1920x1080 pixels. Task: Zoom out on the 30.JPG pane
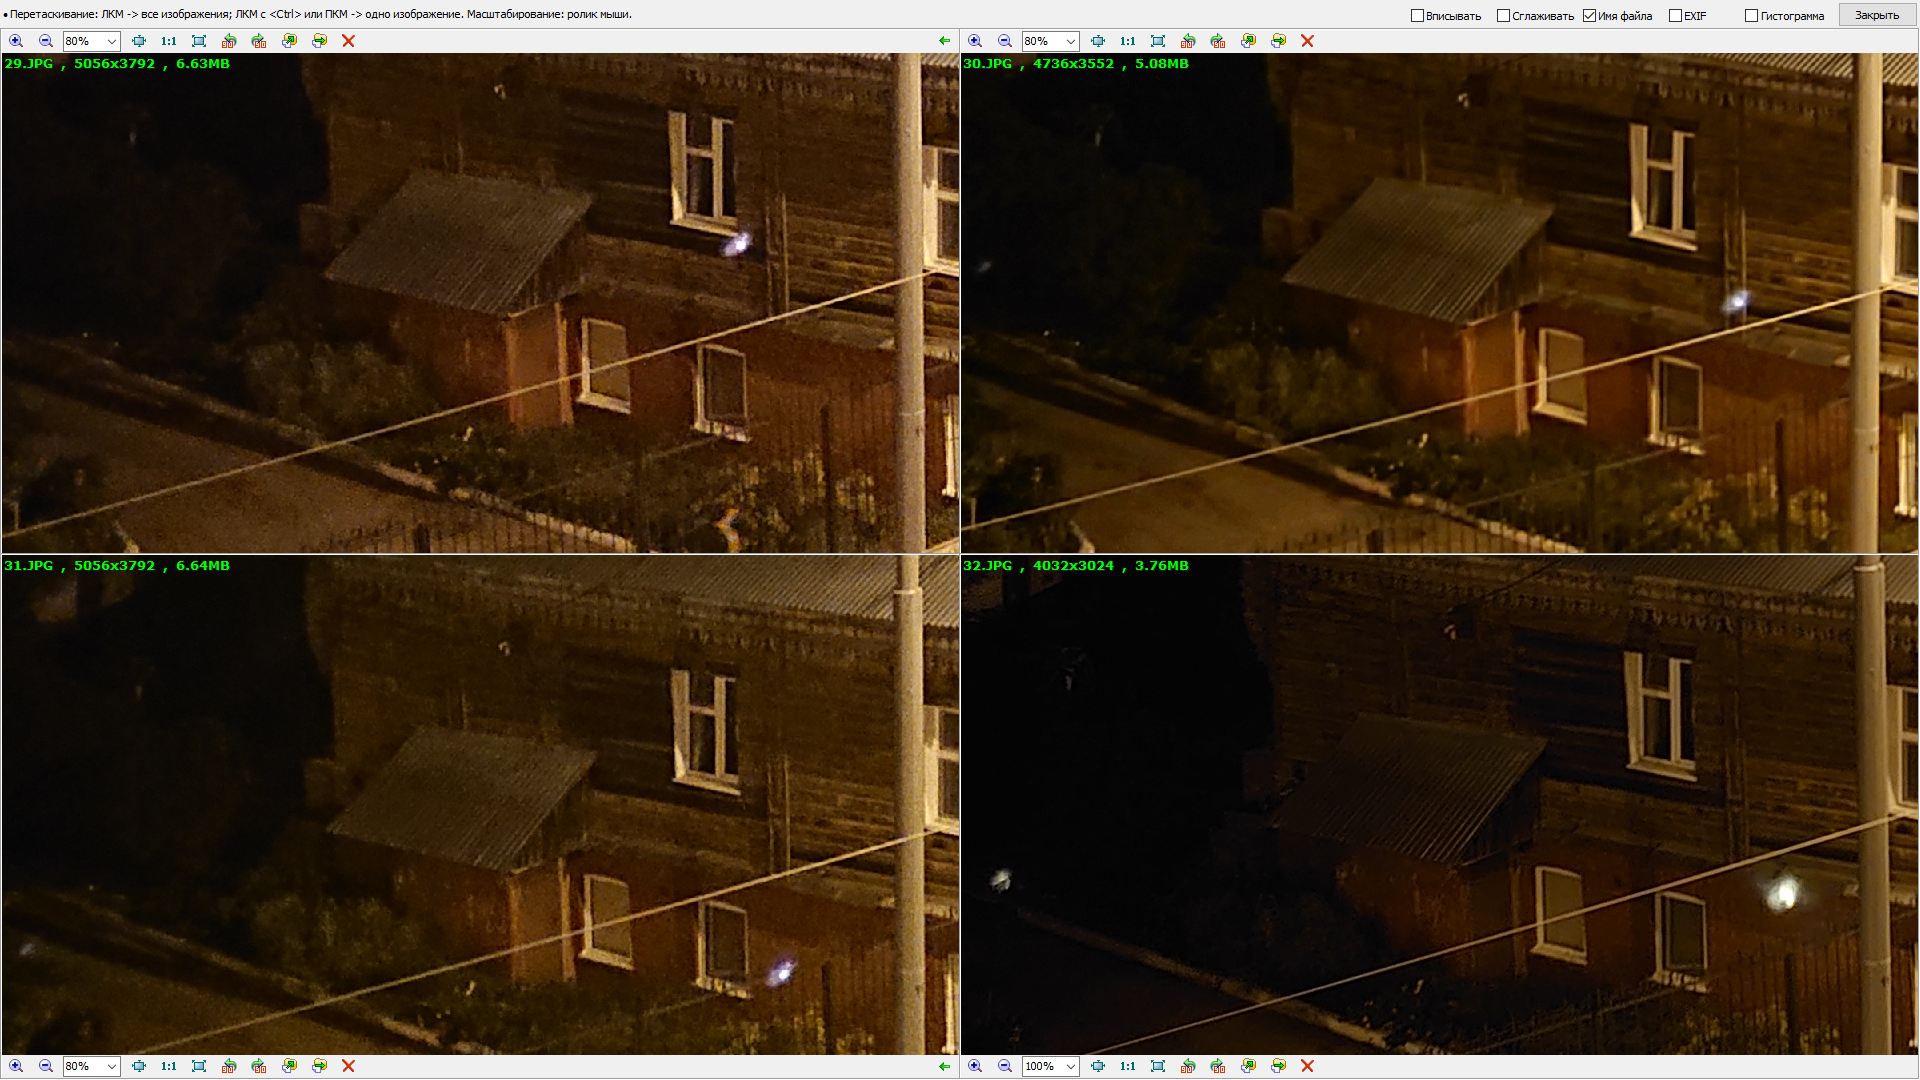point(1005,41)
